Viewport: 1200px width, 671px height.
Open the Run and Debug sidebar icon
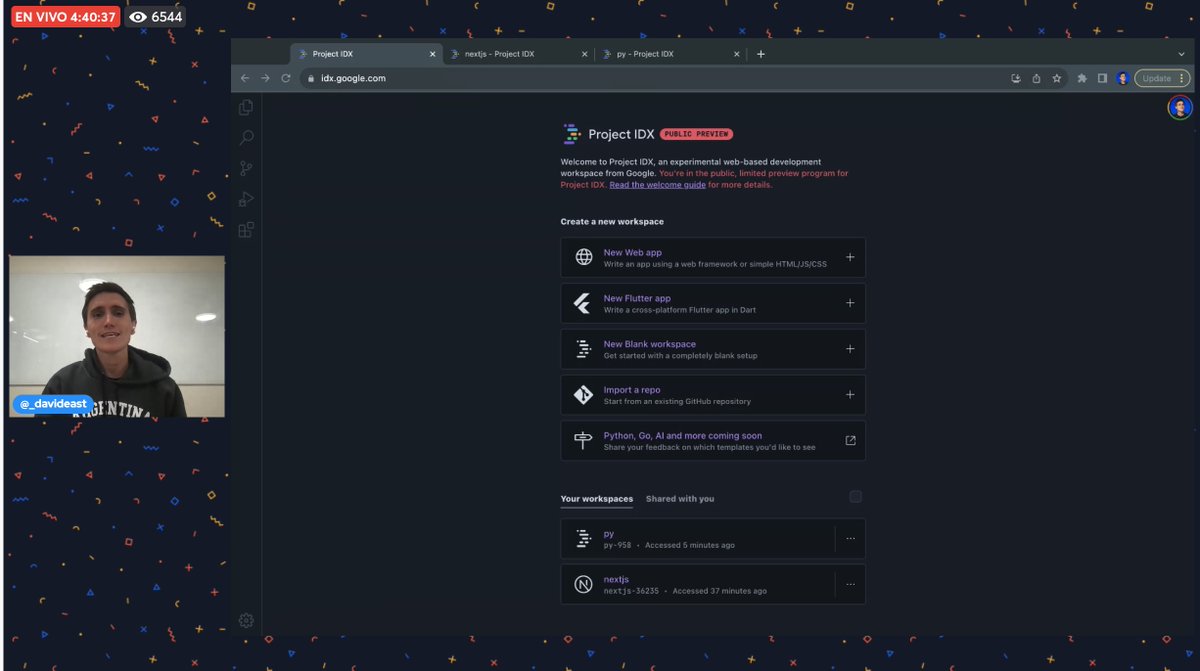[246, 199]
